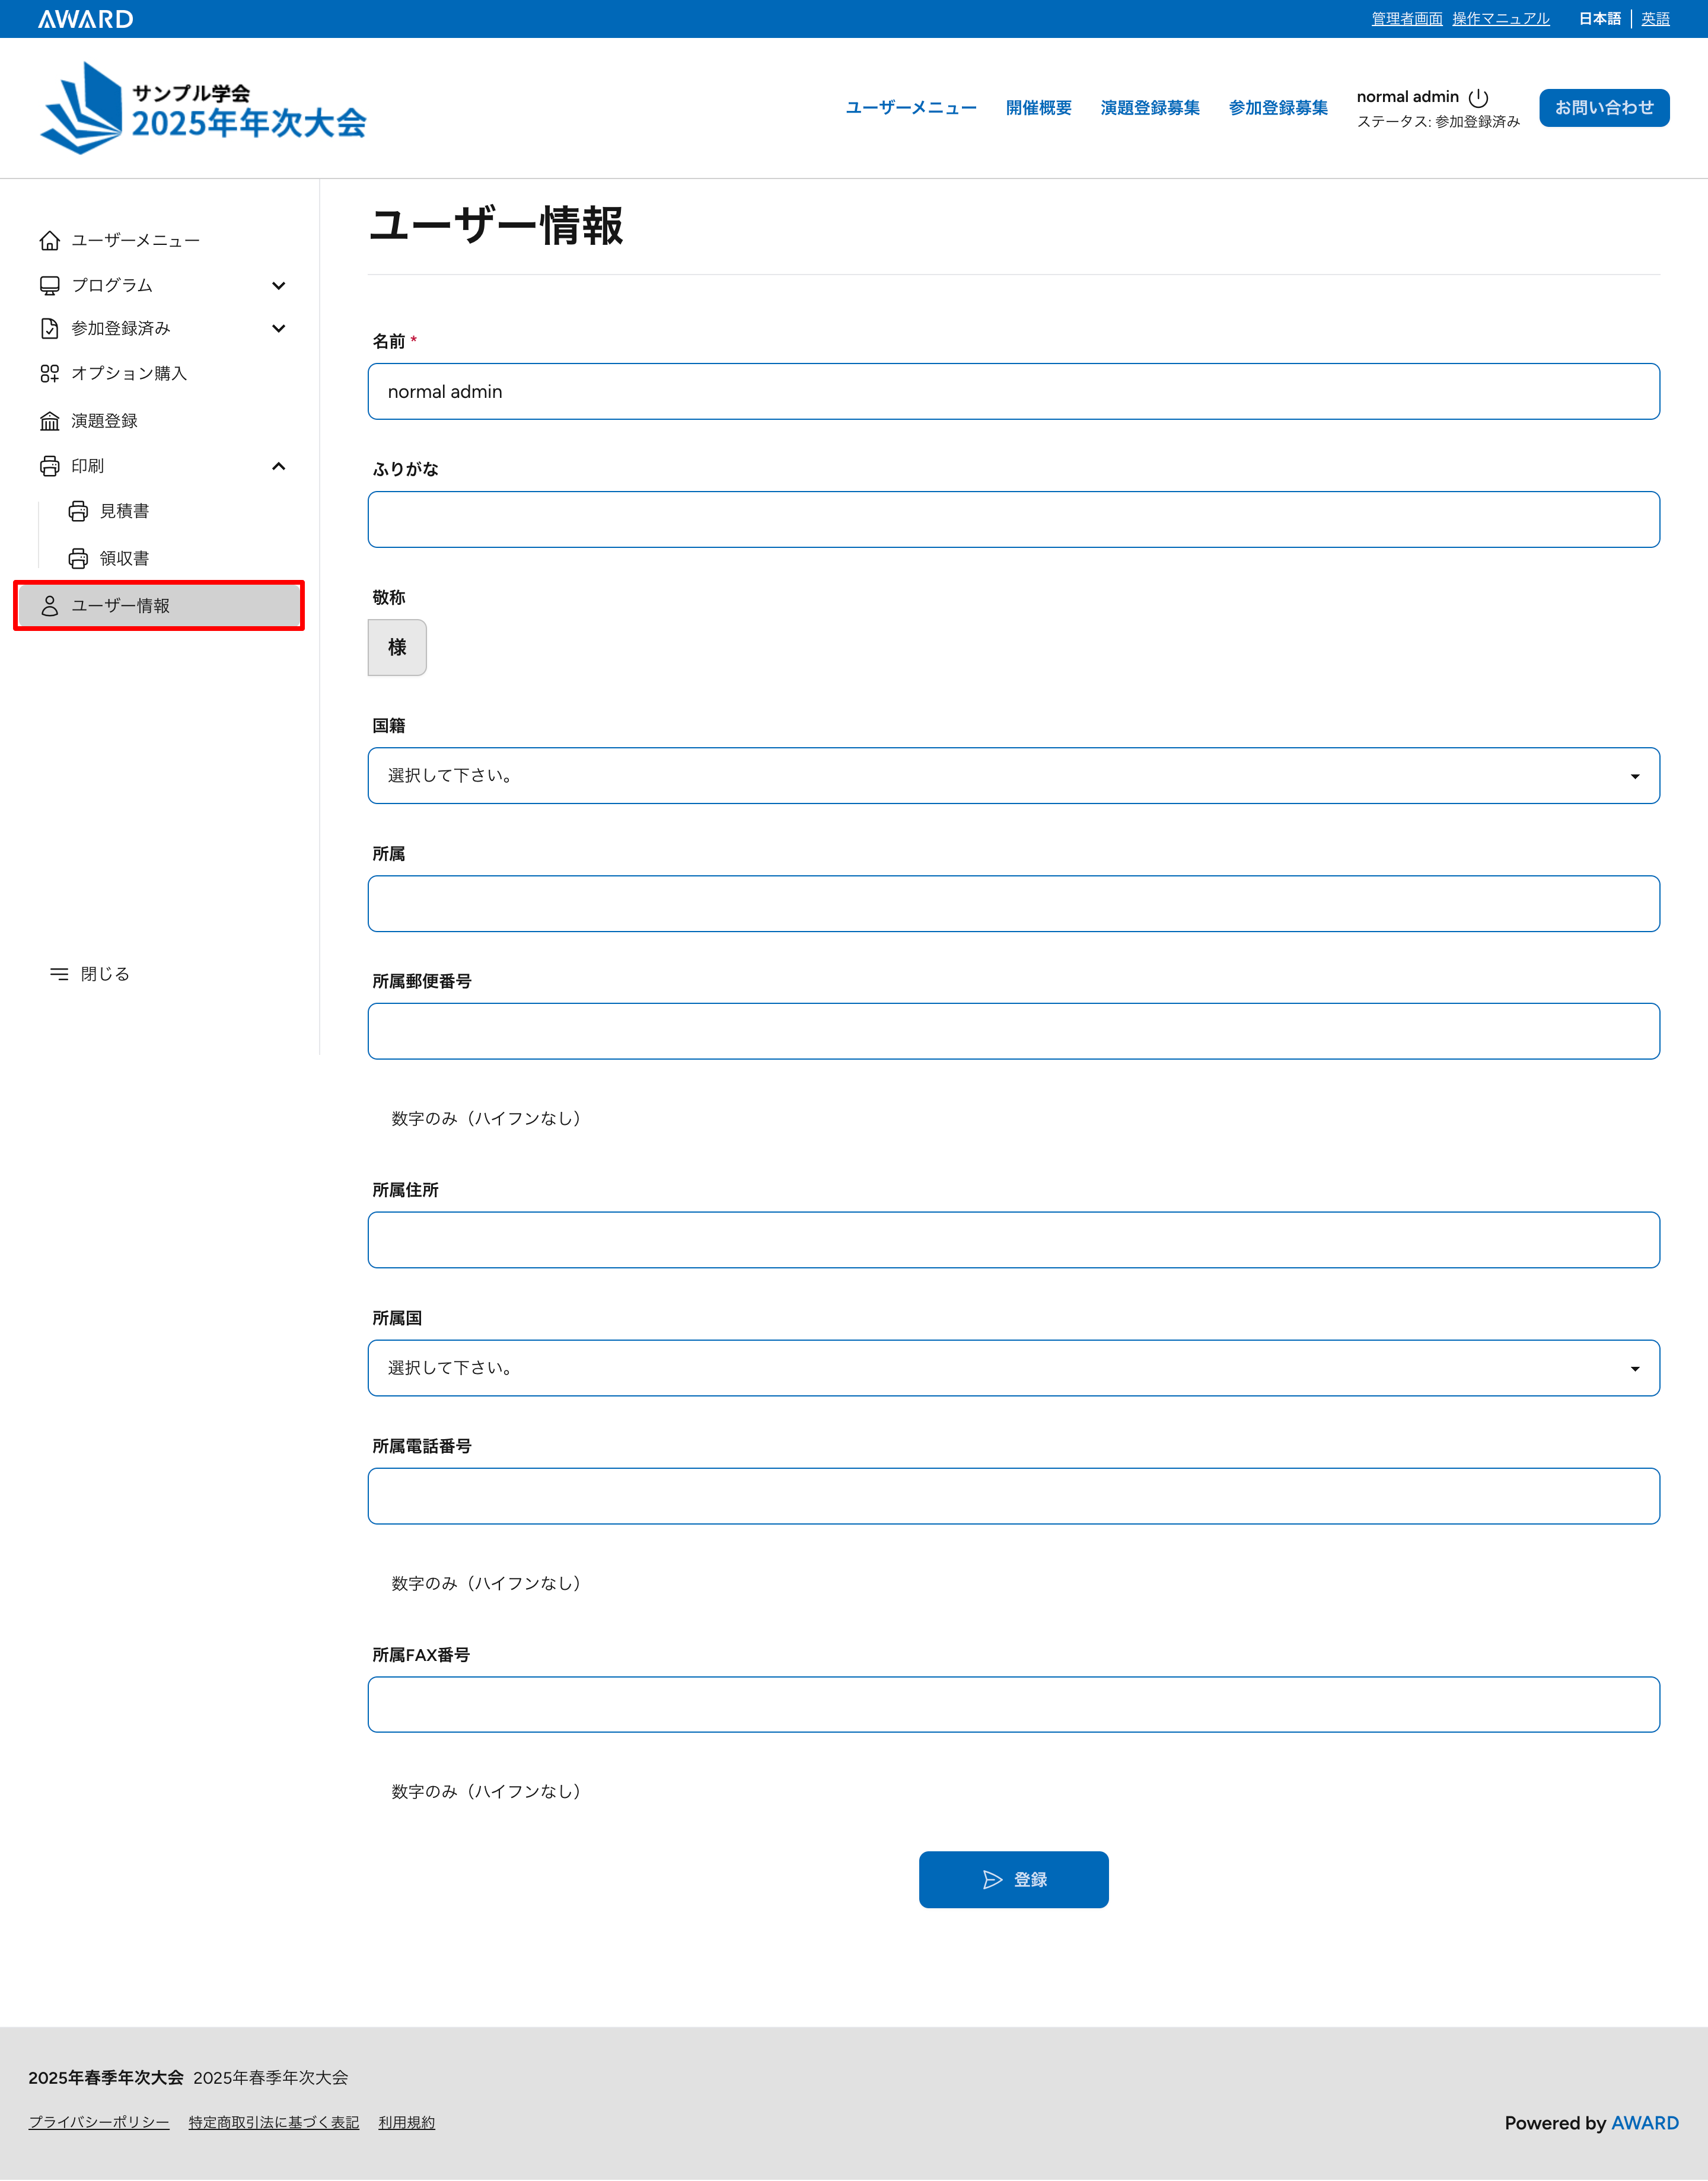Image resolution: width=1708 pixels, height=2181 pixels.
Task: Click the hamburger icon beside 閉じる
Action: click(59, 974)
